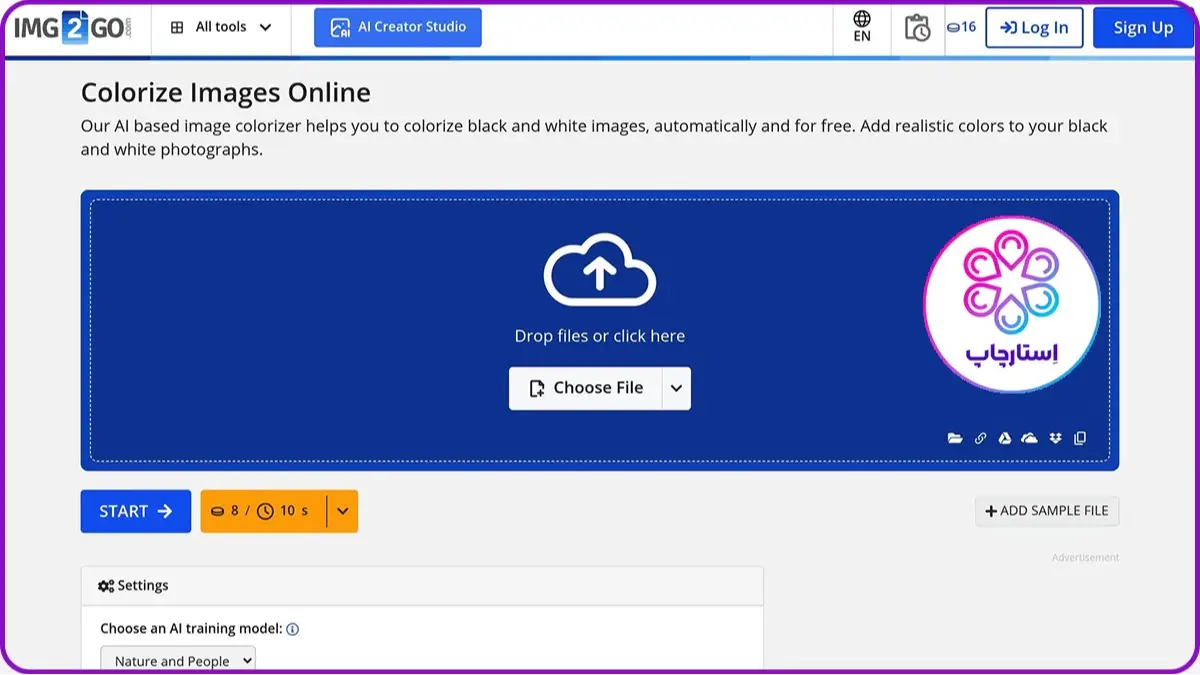Click the Log In button

[1034, 28]
